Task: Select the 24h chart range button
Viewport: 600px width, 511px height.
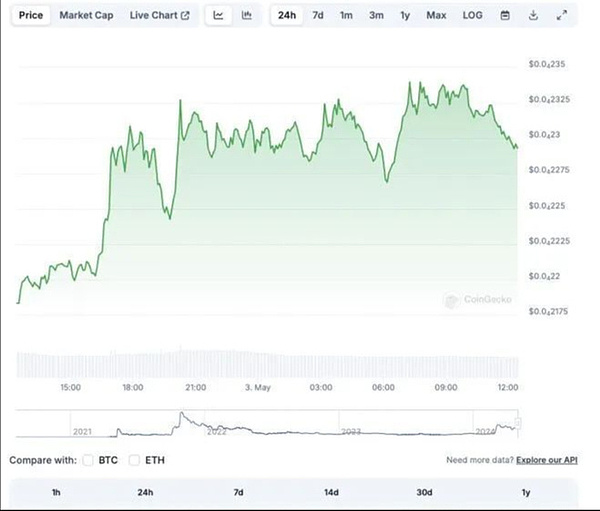Action: (287, 16)
